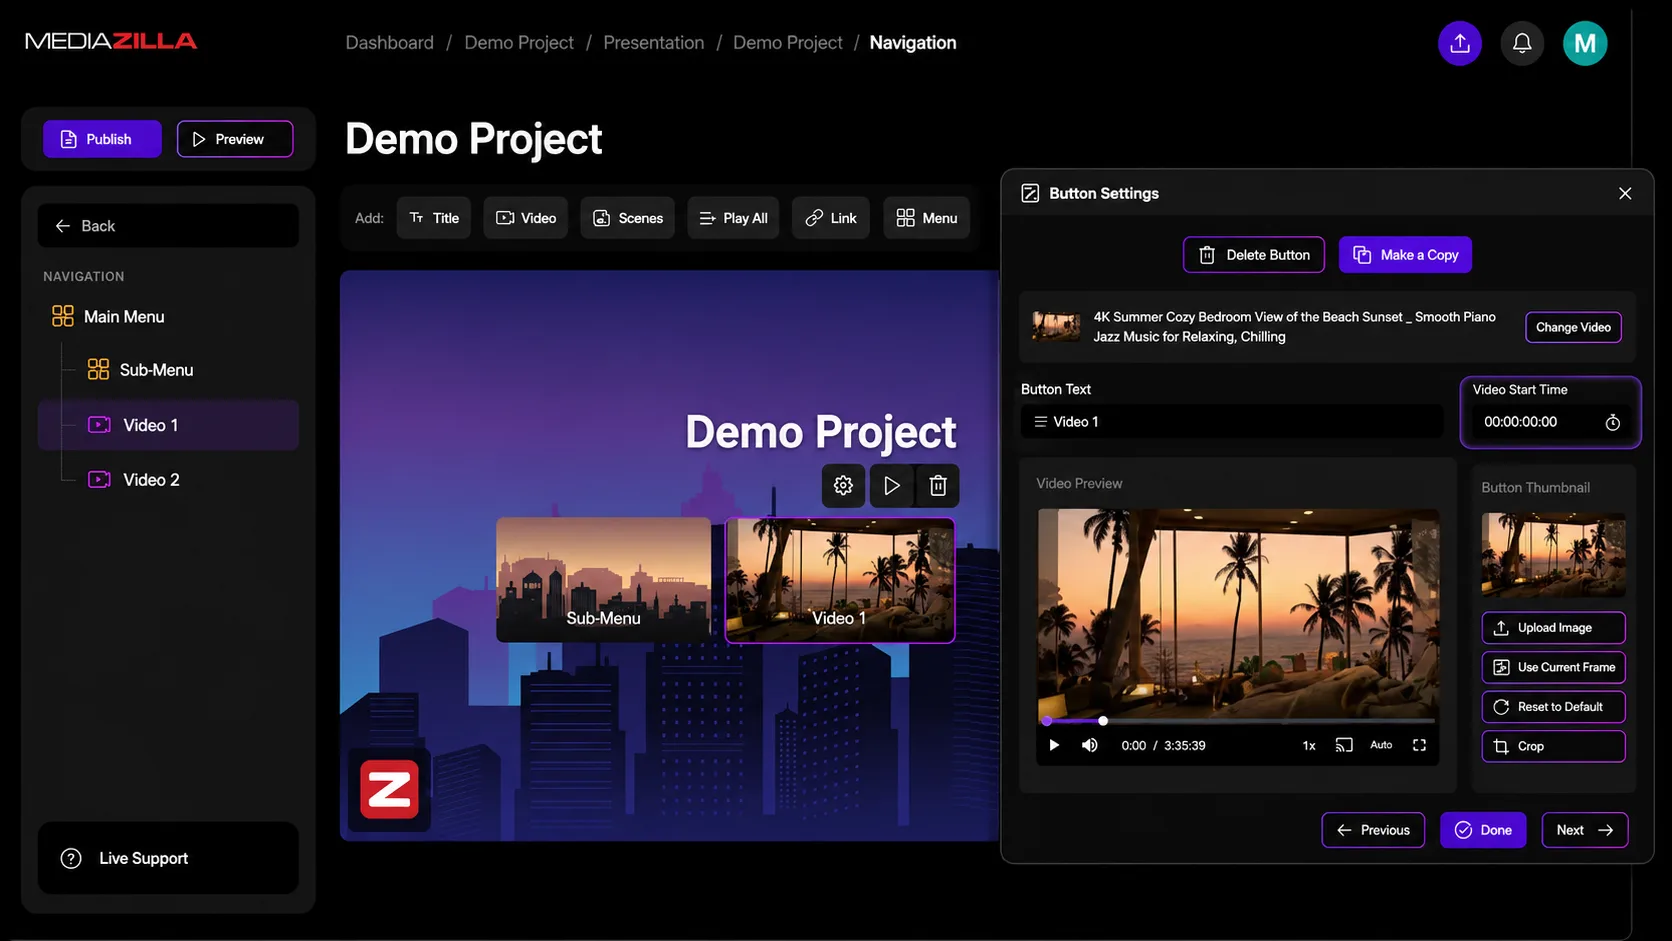Open the Auto quality selector

click(x=1381, y=745)
